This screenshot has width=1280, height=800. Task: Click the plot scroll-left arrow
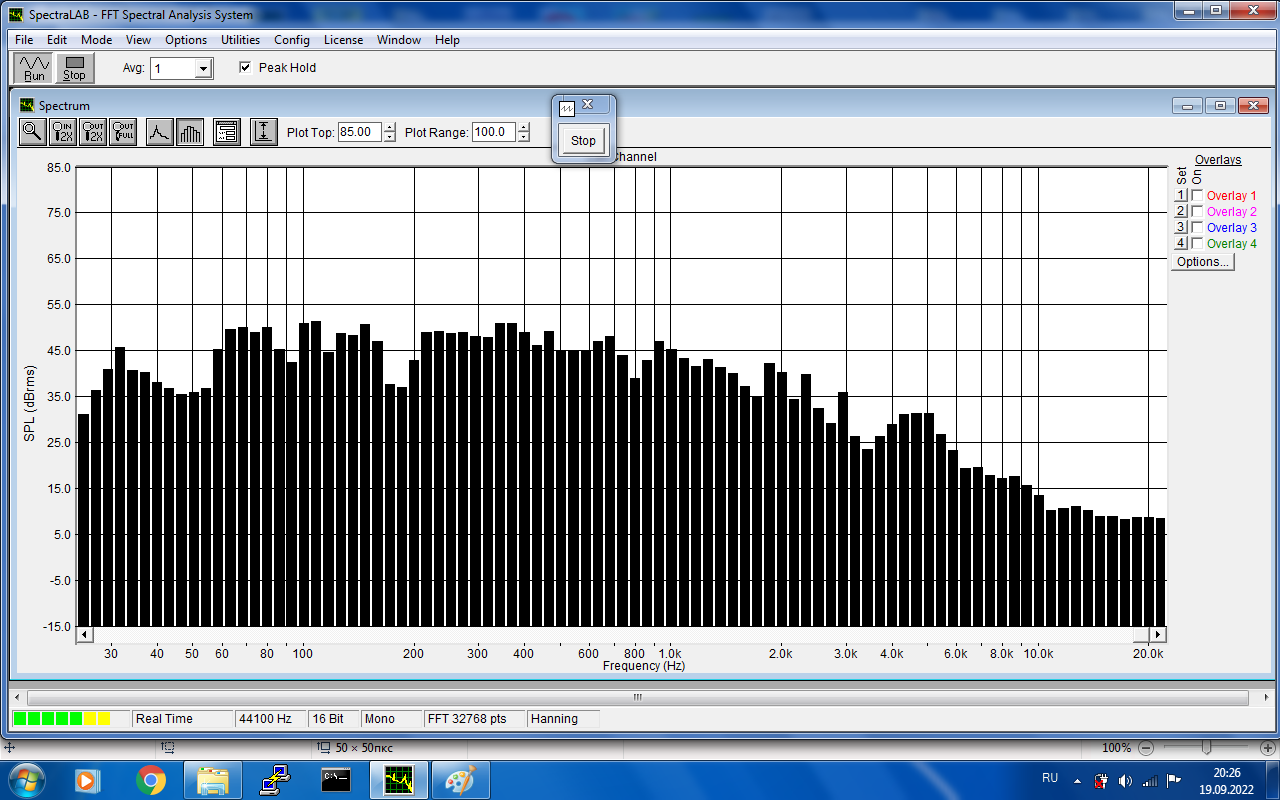coord(85,635)
